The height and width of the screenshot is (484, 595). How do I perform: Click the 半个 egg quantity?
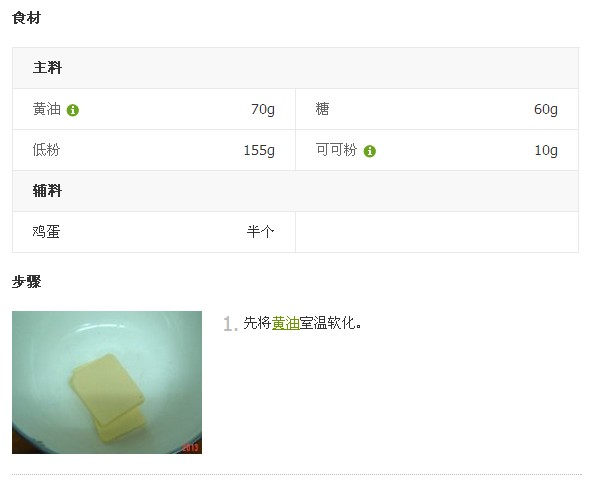pos(260,232)
